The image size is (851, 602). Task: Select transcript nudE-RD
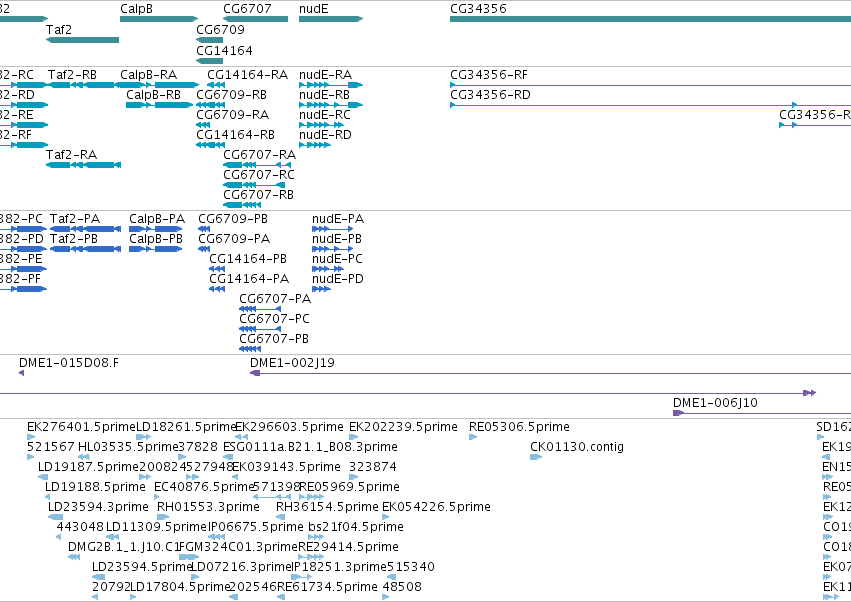click(x=325, y=135)
